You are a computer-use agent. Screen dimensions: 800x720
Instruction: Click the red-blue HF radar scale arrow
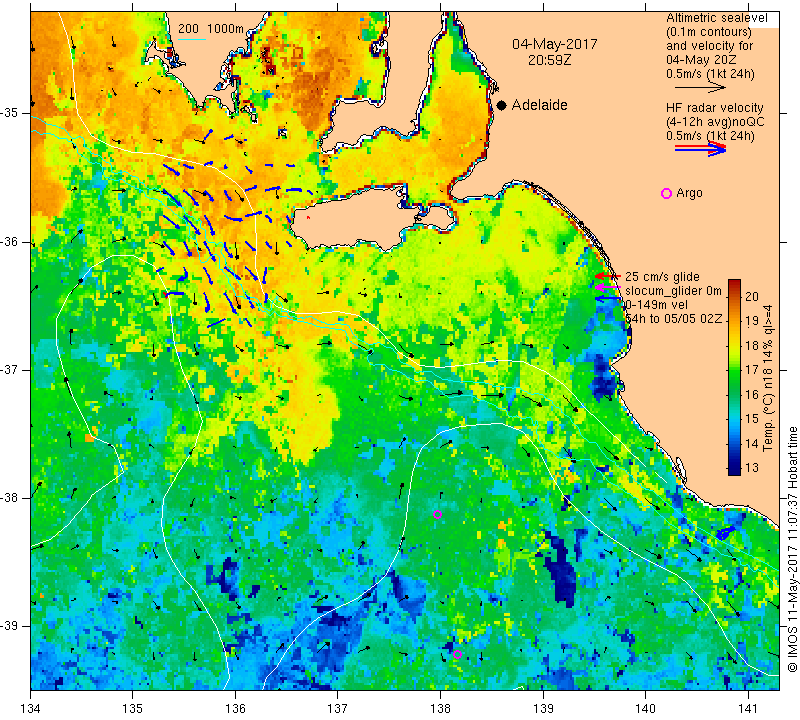(x=701, y=149)
